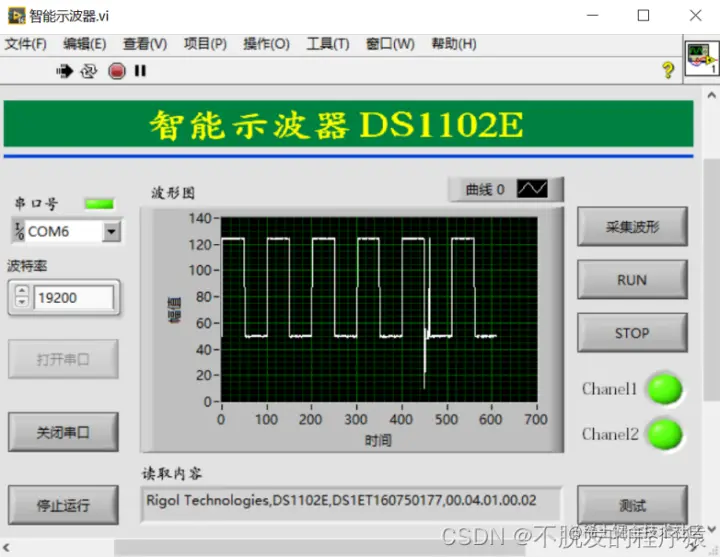Viewport: 720px width, 557px height.
Task: Toggle the Chanel2 green indicator
Action: pyautogui.click(x=664, y=434)
